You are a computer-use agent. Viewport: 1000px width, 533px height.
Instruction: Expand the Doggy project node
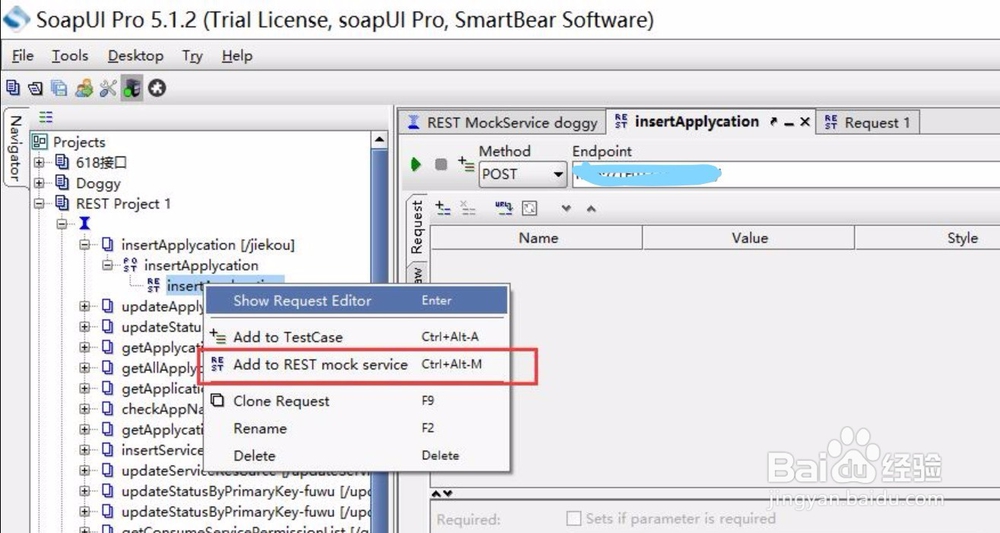40,183
